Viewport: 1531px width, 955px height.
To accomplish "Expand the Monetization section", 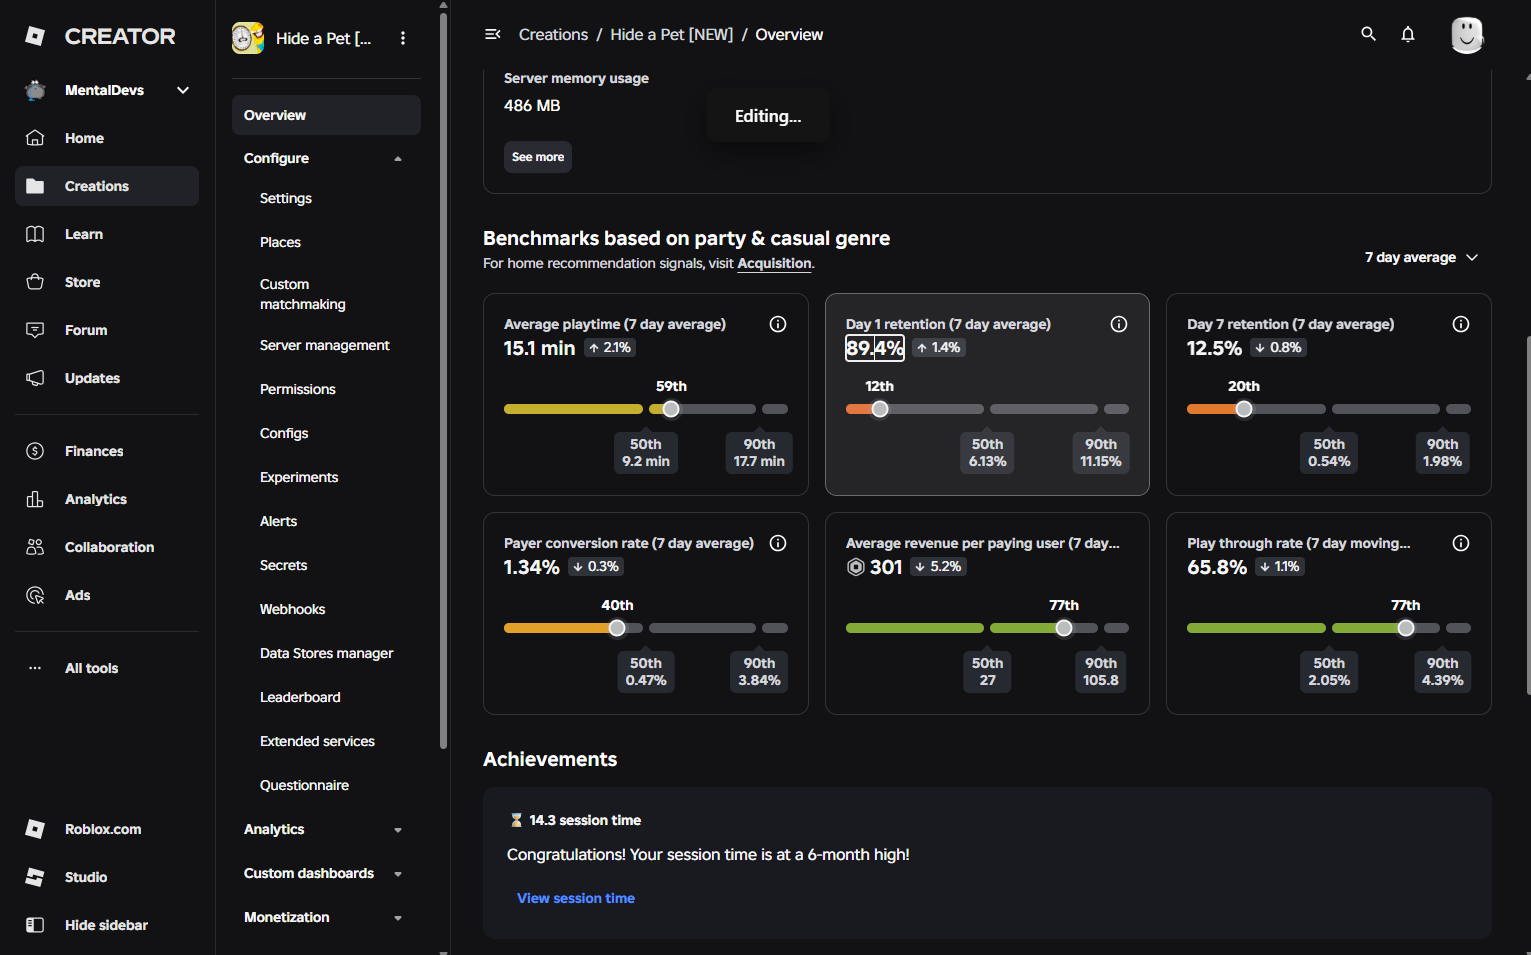I will (398, 918).
